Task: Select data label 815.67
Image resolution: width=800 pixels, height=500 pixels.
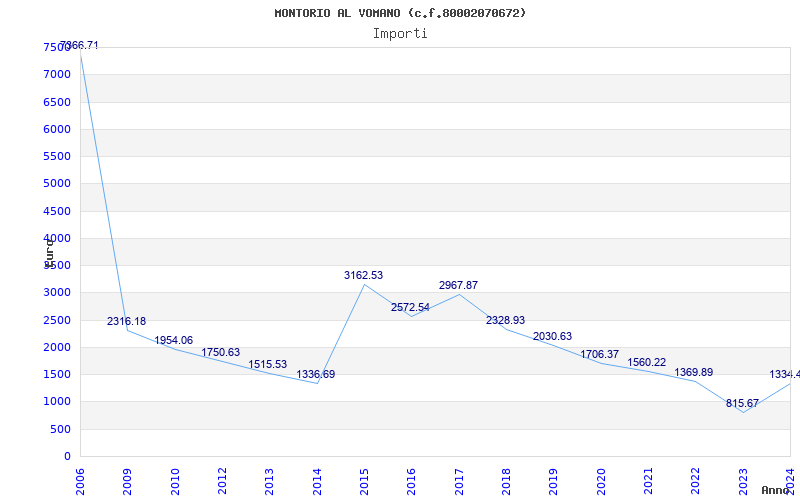Action: 742,404
